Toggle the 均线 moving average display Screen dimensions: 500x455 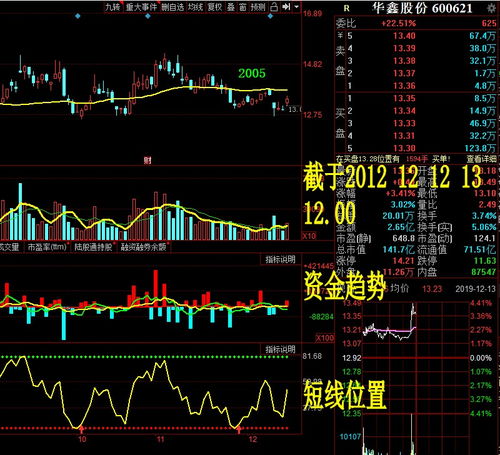pos(195,7)
